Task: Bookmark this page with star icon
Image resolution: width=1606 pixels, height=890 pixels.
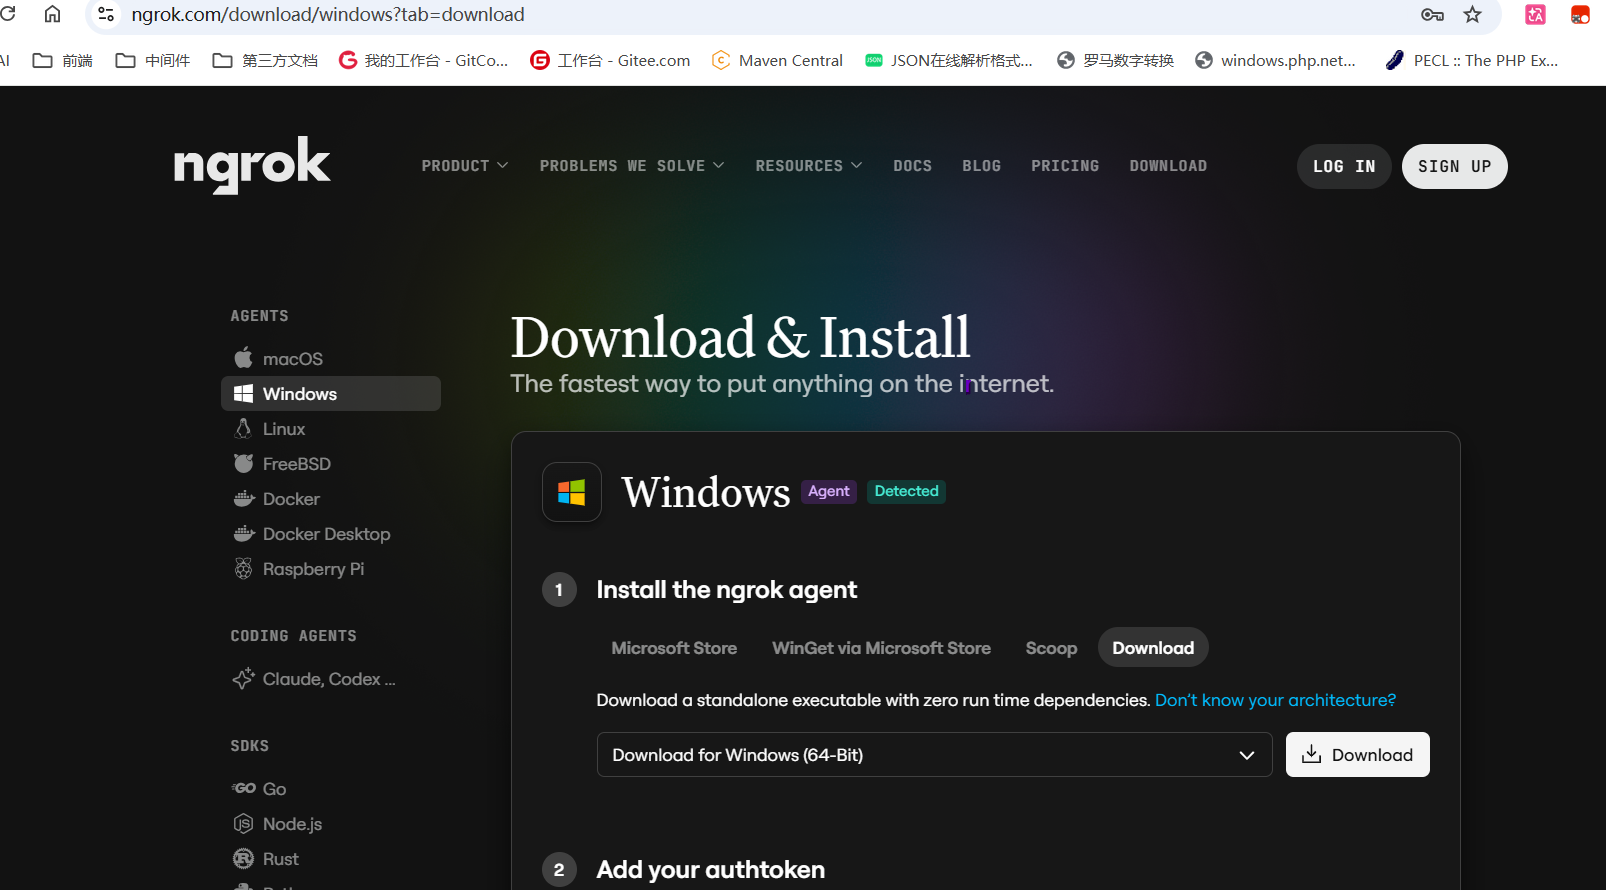Action: click(1472, 15)
